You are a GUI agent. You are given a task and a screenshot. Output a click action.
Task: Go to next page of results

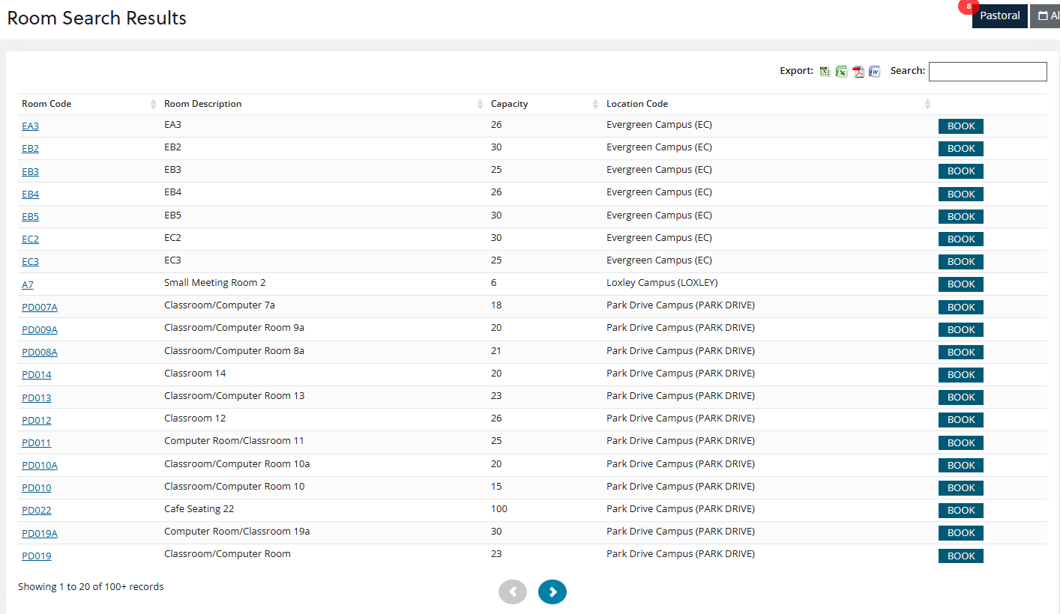pos(552,592)
